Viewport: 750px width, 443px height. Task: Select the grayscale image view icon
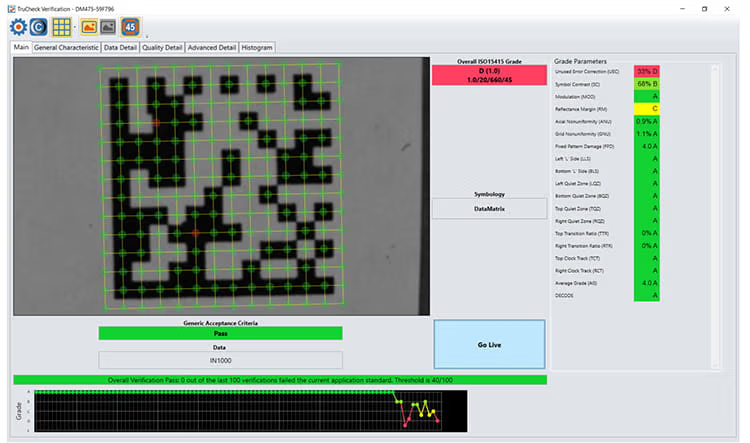pyautogui.click(x=107, y=27)
